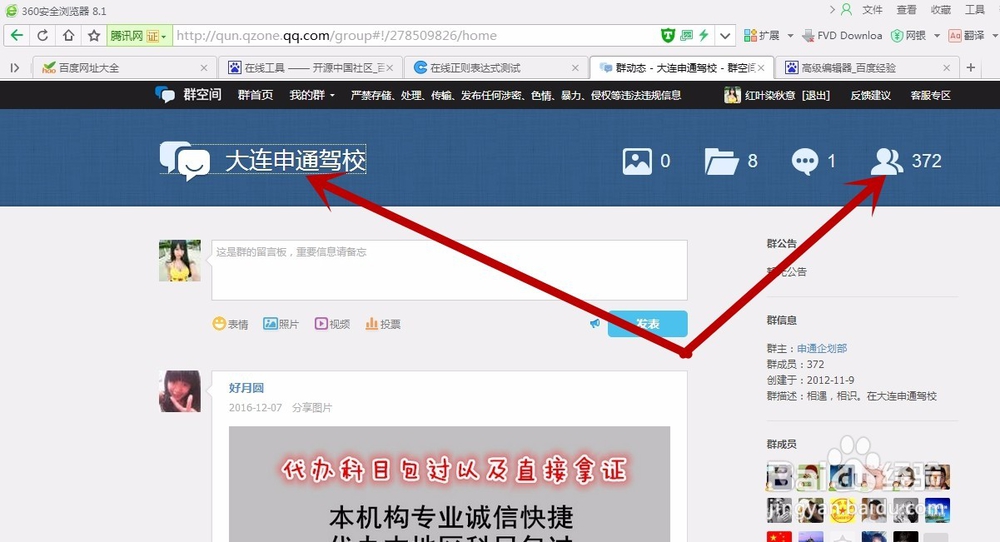The width and height of the screenshot is (1000, 542).
Task: Click the 退出 logout link
Action: pyautogui.click(x=816, y=96)
